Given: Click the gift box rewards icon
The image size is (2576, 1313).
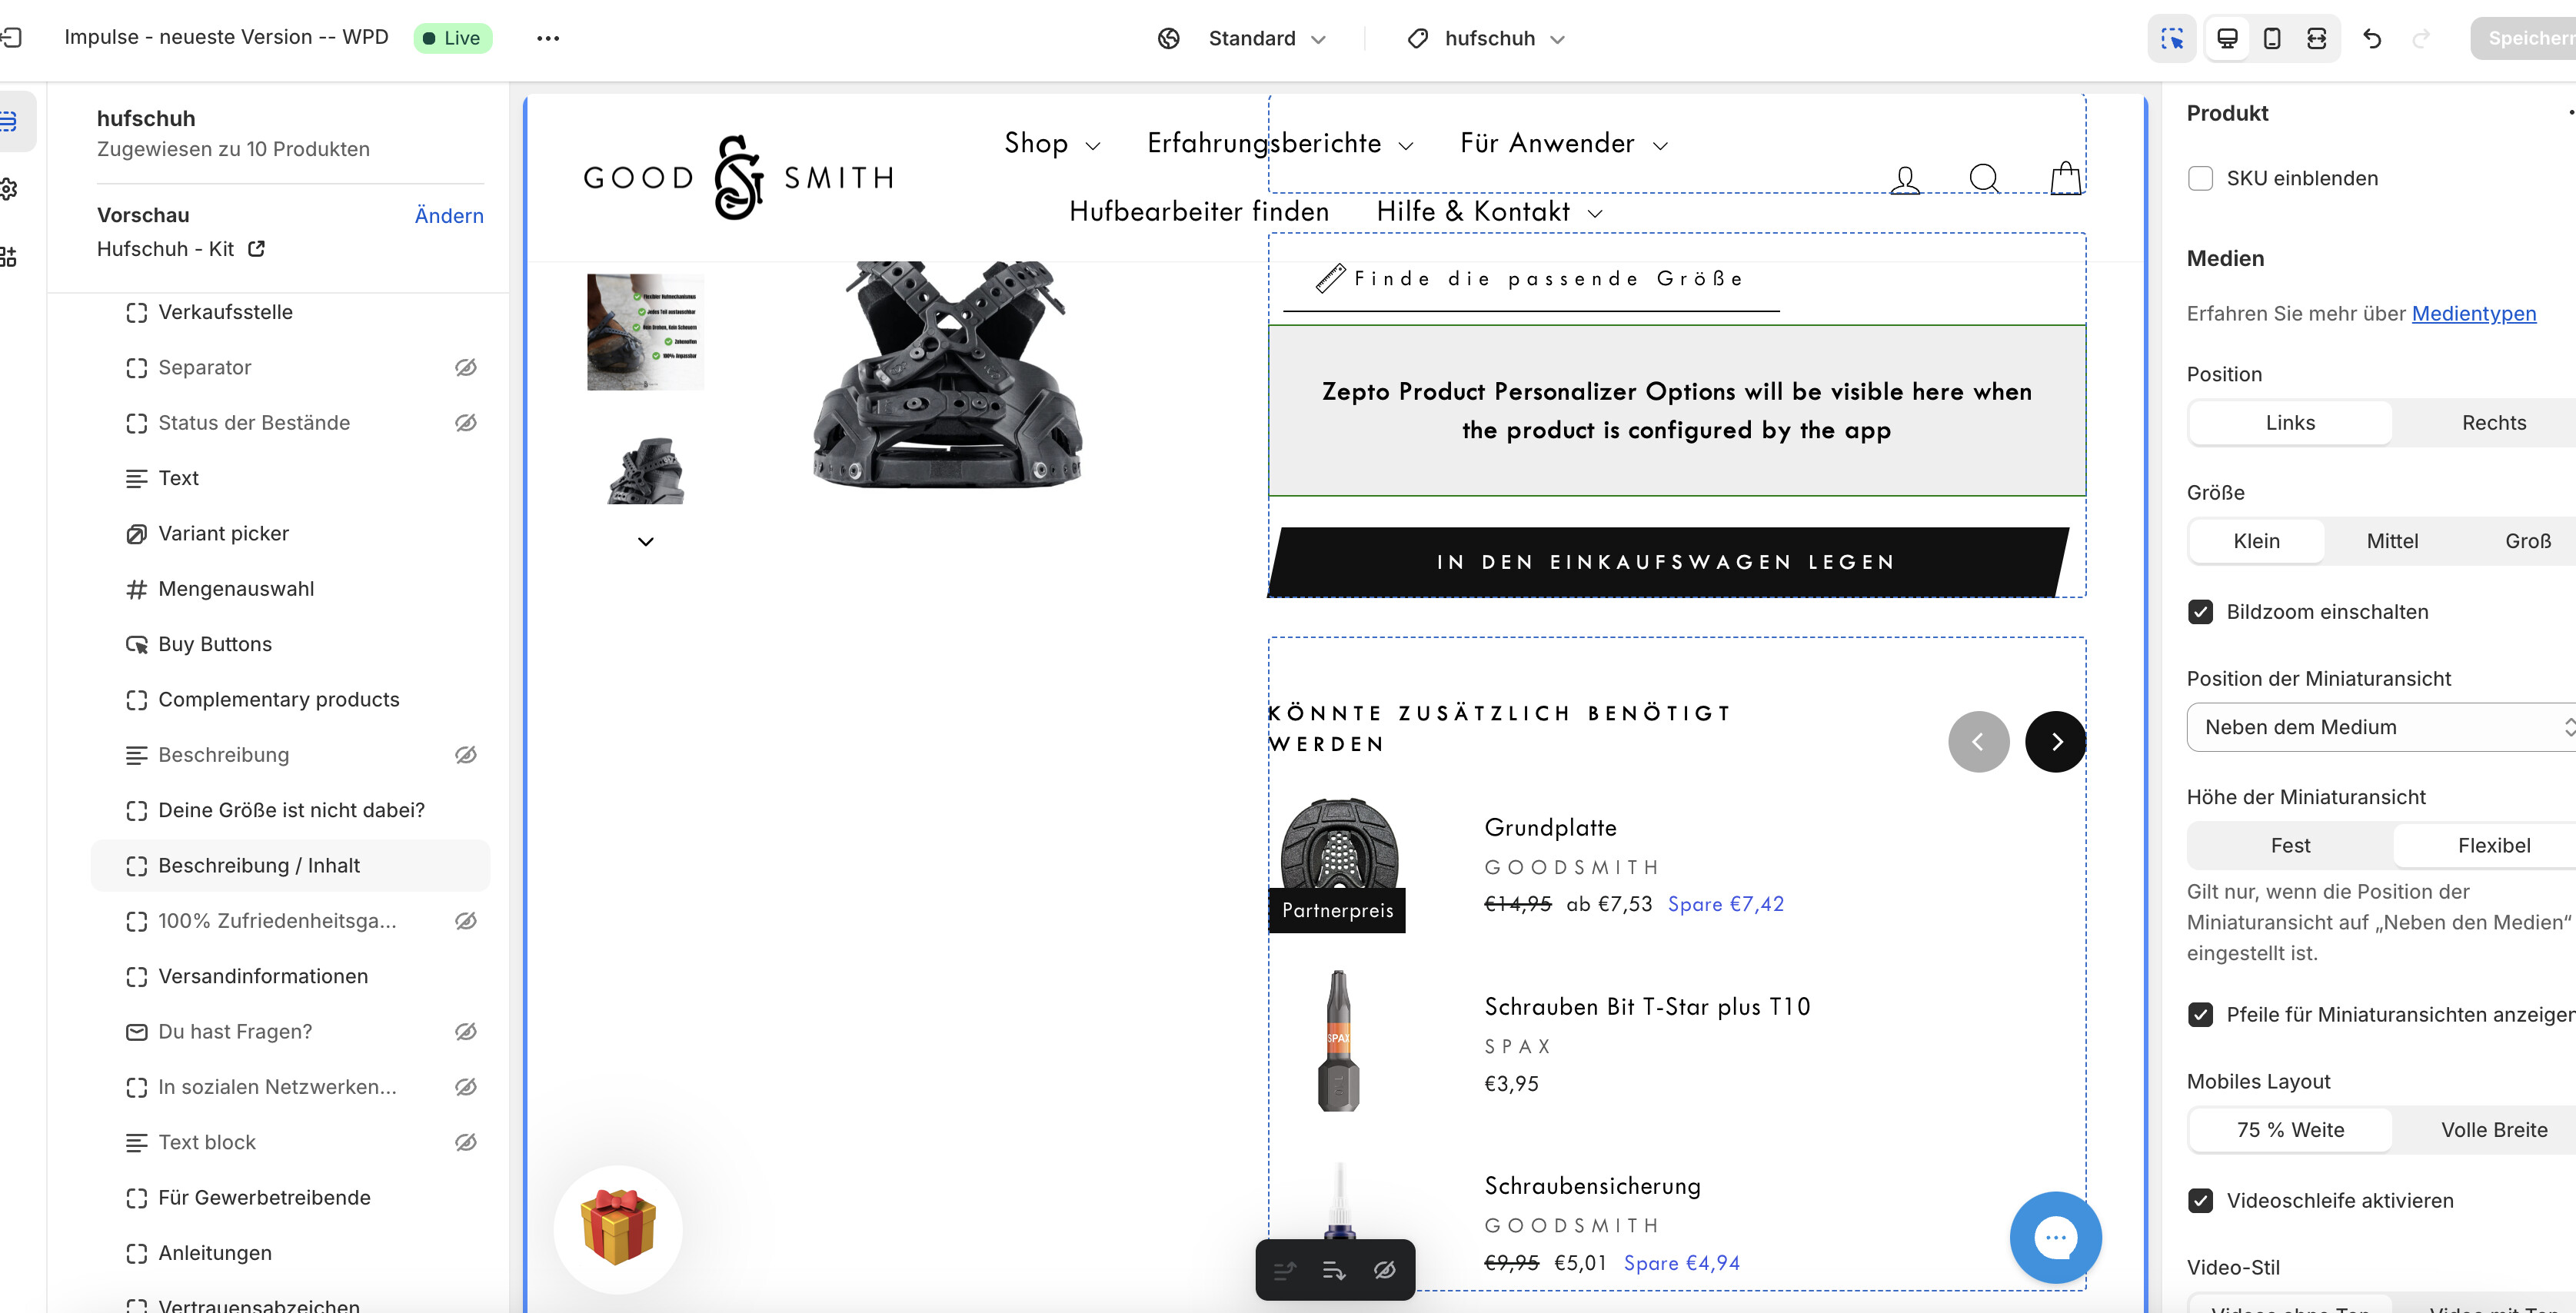Looking at the screenshot, I should point(618,1229).
